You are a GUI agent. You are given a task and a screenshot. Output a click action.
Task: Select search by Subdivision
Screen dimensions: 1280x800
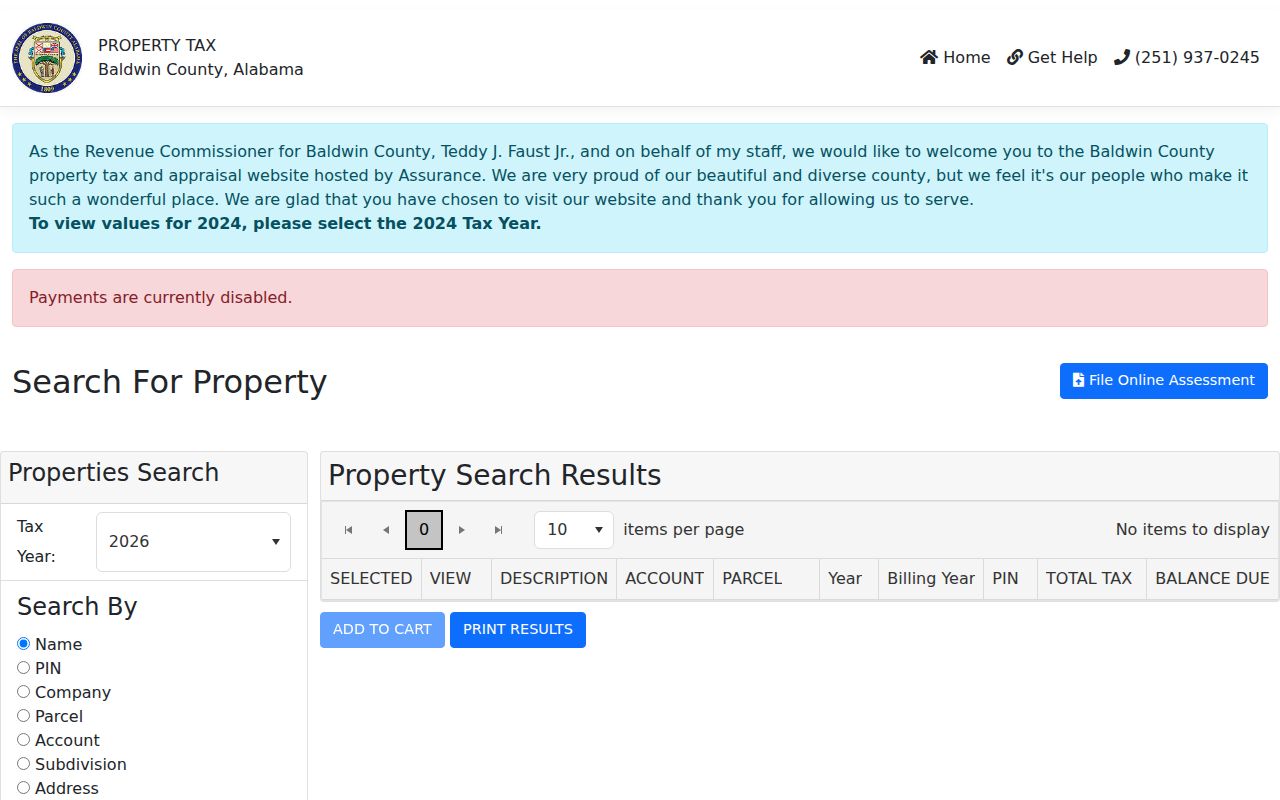tap(23, 764)
